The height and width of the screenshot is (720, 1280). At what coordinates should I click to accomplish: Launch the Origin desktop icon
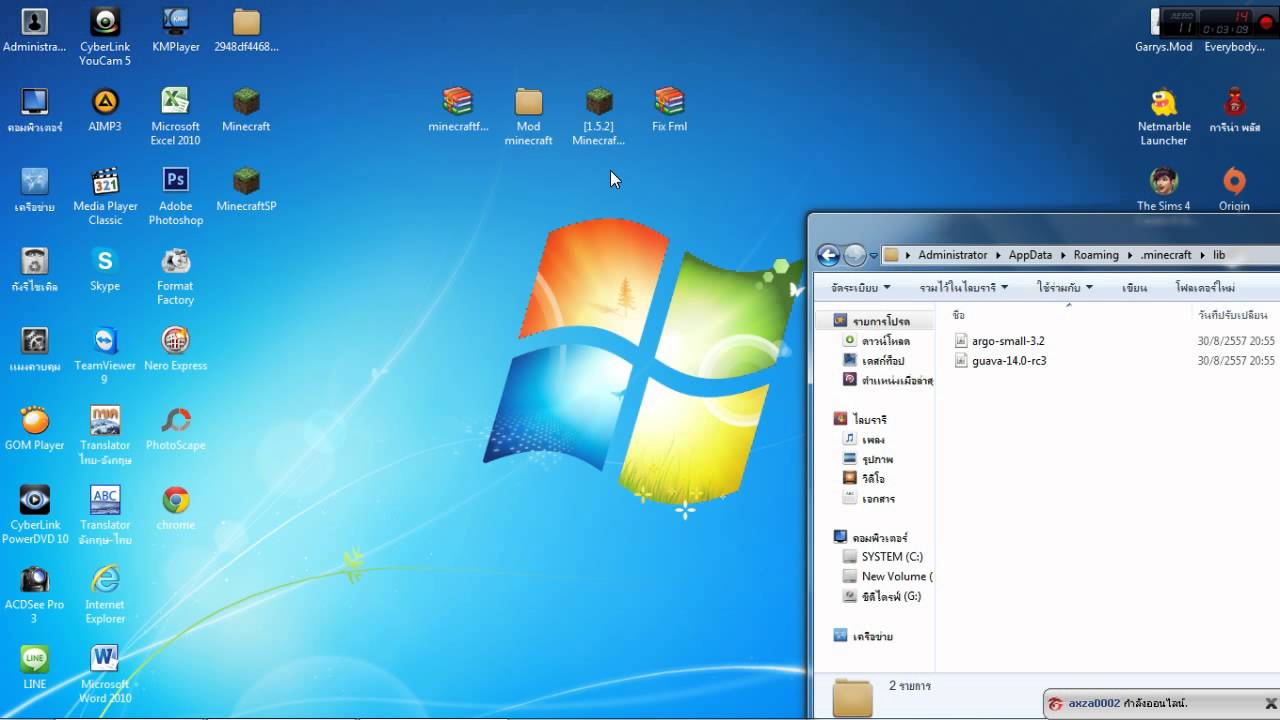point(1234,190)
